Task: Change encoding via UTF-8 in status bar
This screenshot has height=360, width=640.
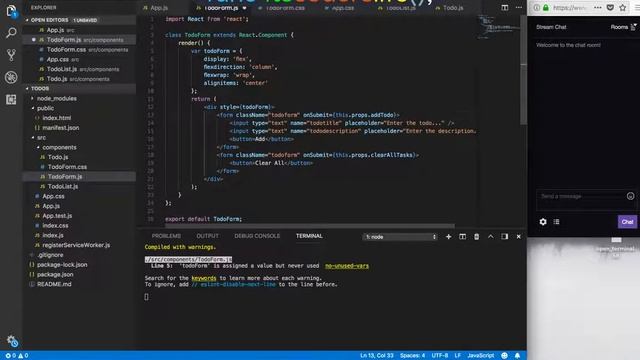Action: (x=440, y=356)
